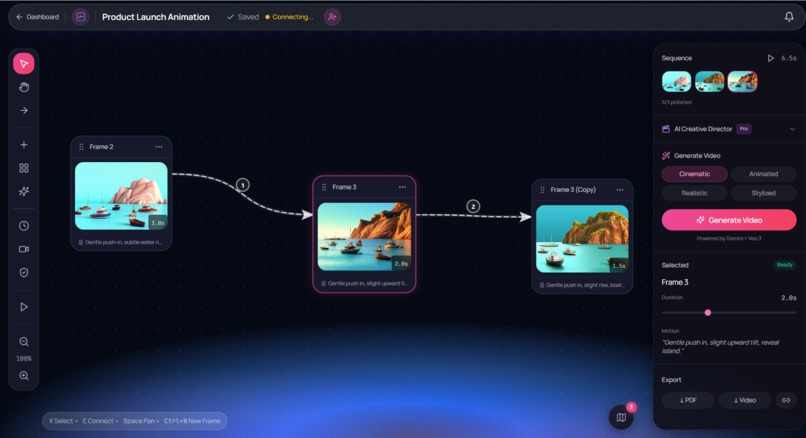Open the history clock icon
This screenshot has width=806, height=438.
(24, 226)
